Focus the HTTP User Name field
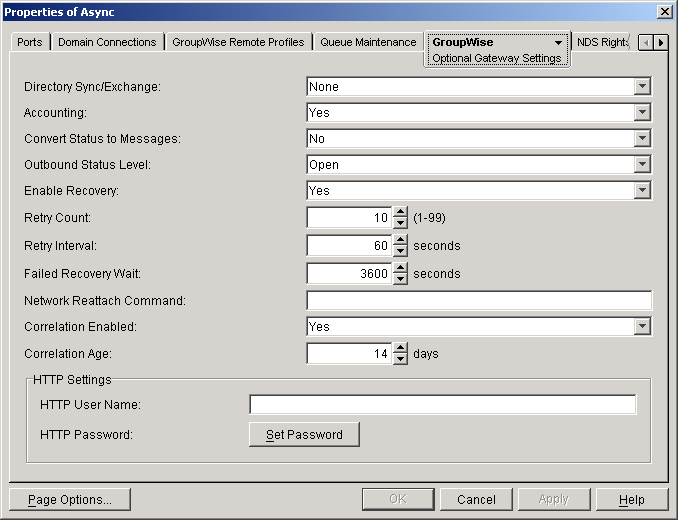The width and height of the screenshot is (678, 520). pos(443,404)
